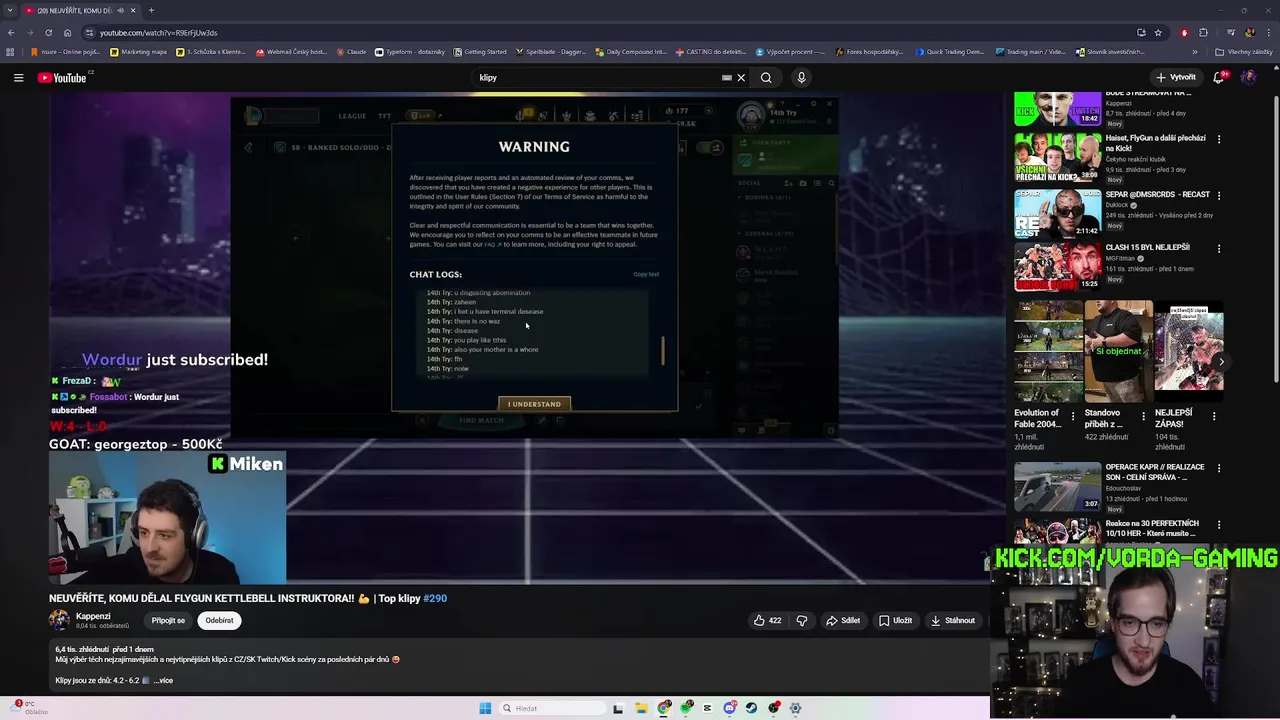Screen dimensions: 1280x720
Task: Open YouTube notifications bell
Action: [x=1220, y=77]
